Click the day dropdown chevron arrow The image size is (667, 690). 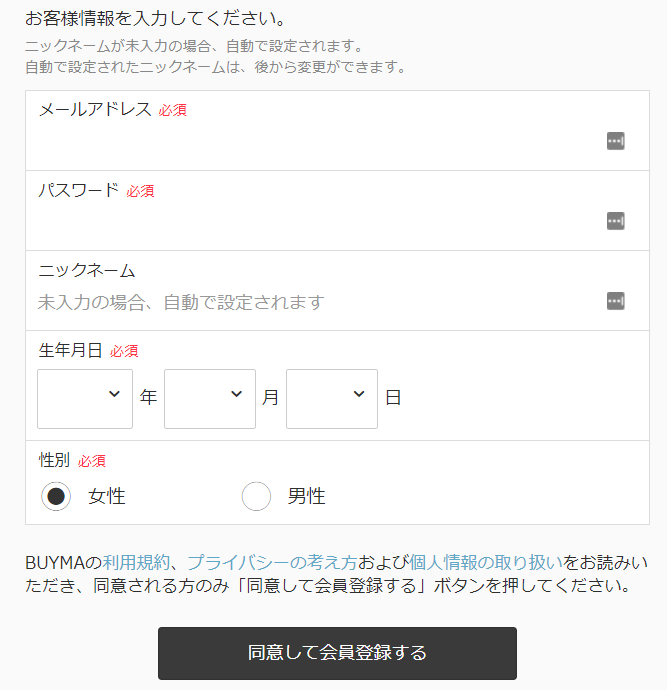pos(359,394)
